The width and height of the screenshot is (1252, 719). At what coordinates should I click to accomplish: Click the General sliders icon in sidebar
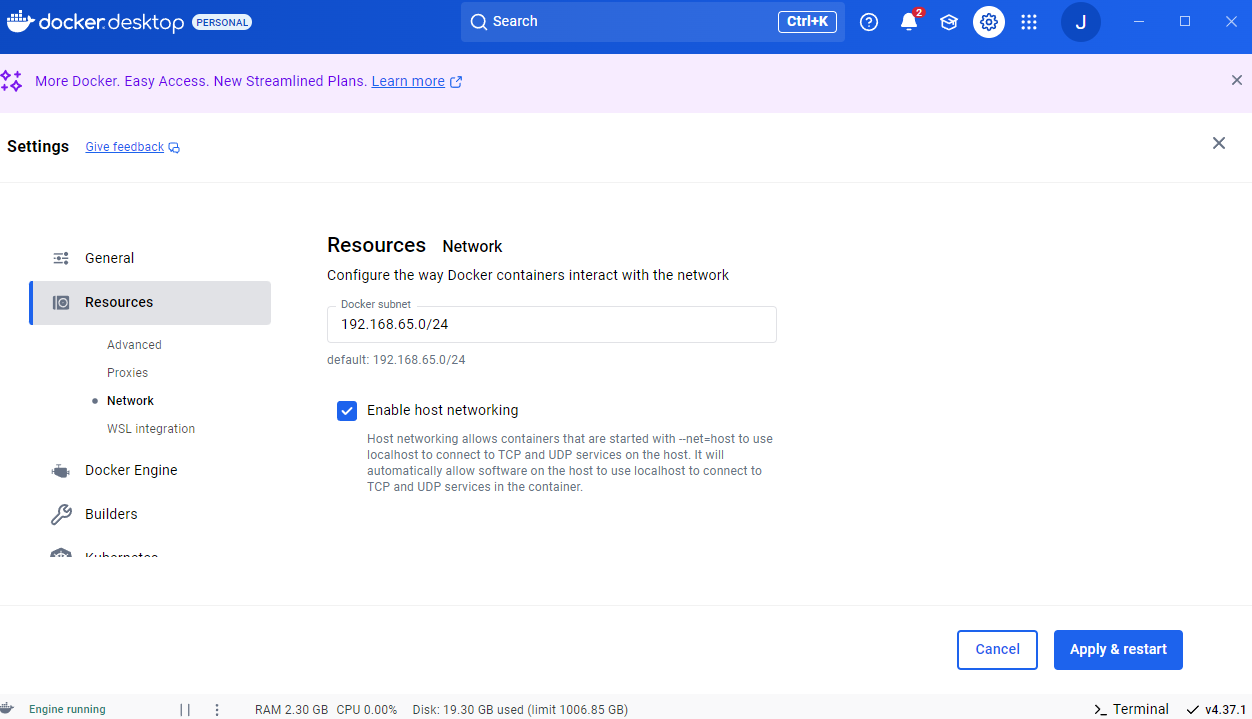61,258
